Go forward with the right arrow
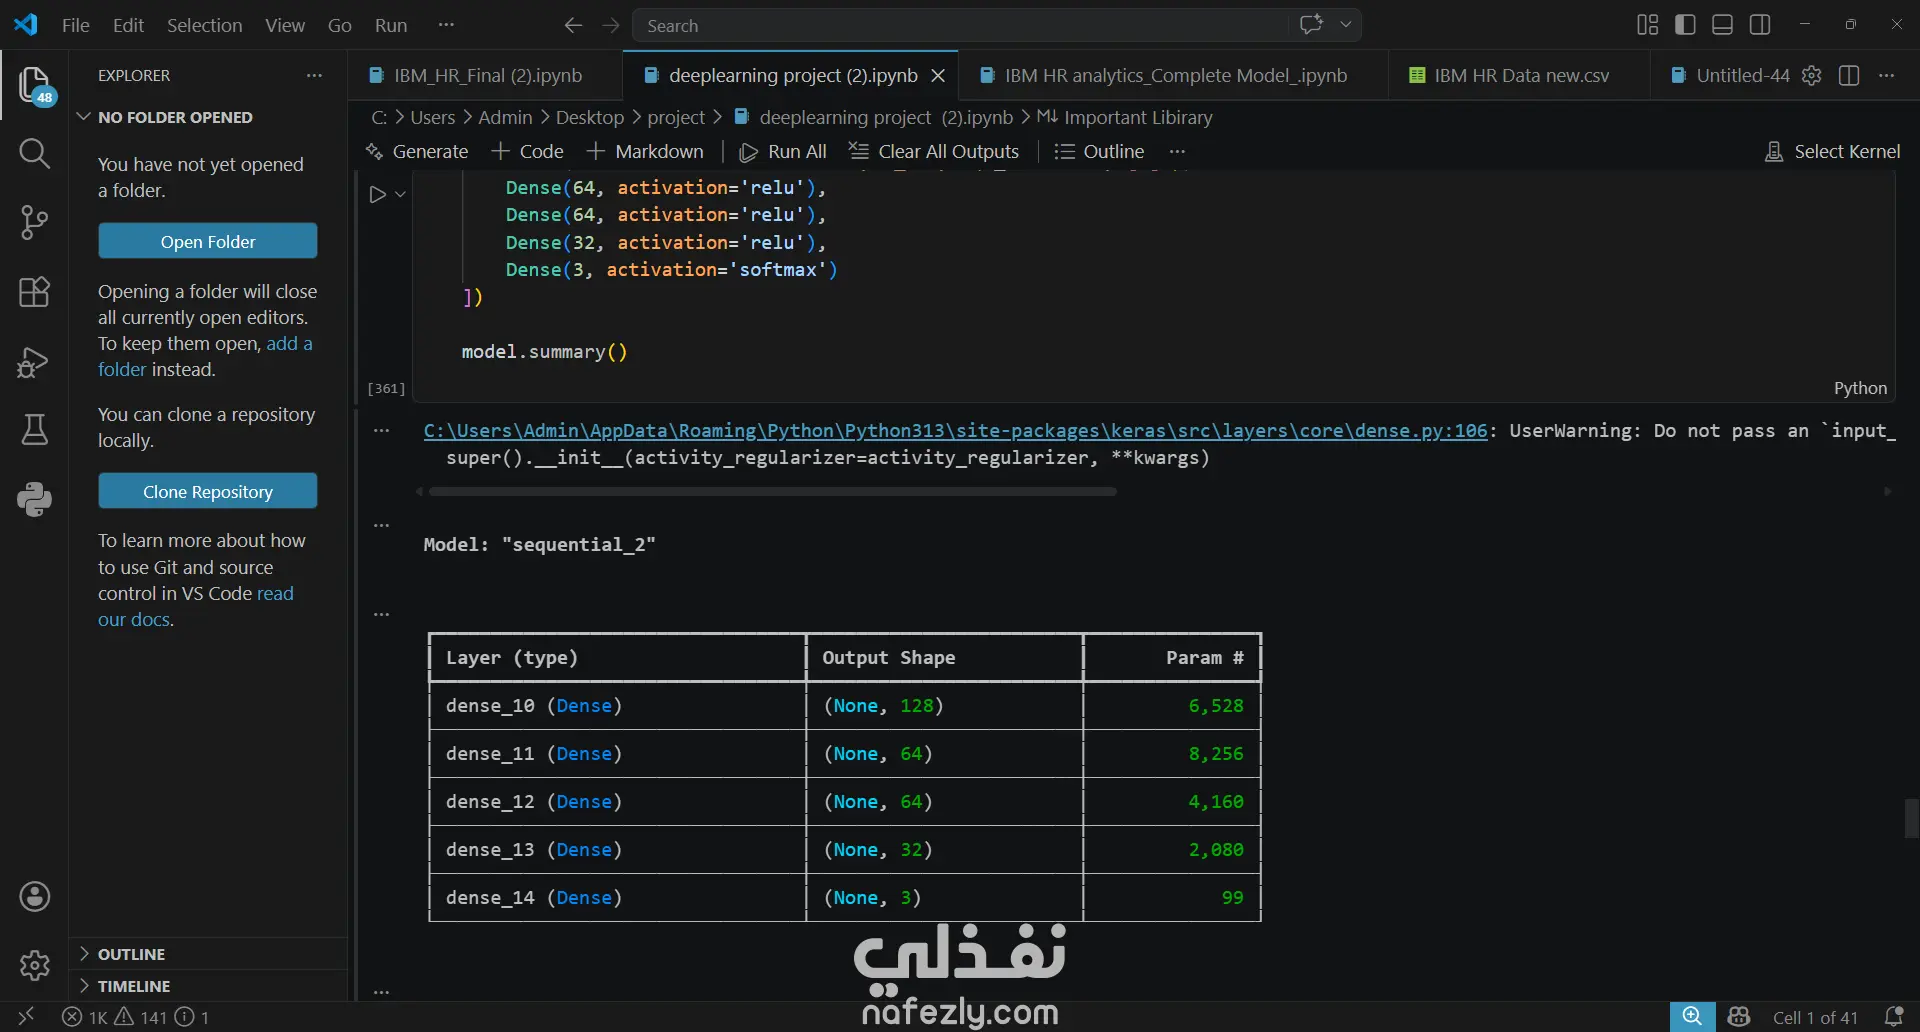 point(611,25)
